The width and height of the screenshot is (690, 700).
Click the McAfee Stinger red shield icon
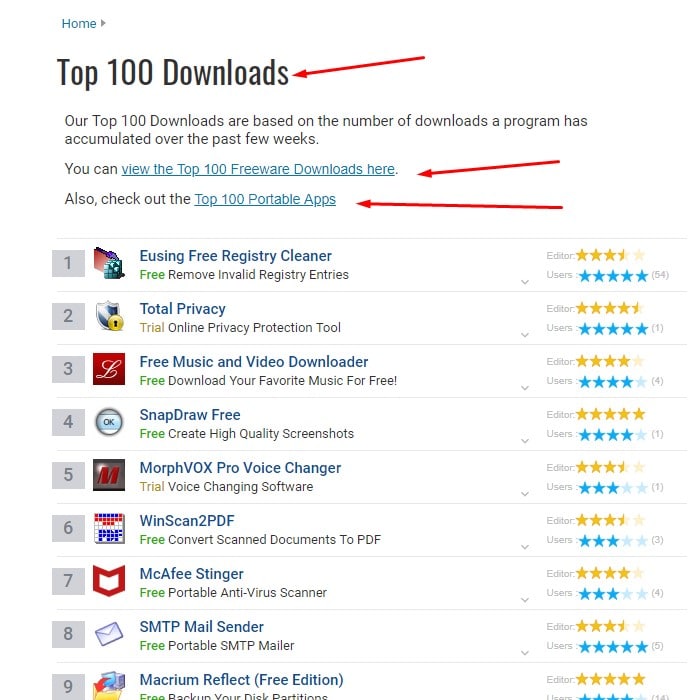click(x=108, y=582)
